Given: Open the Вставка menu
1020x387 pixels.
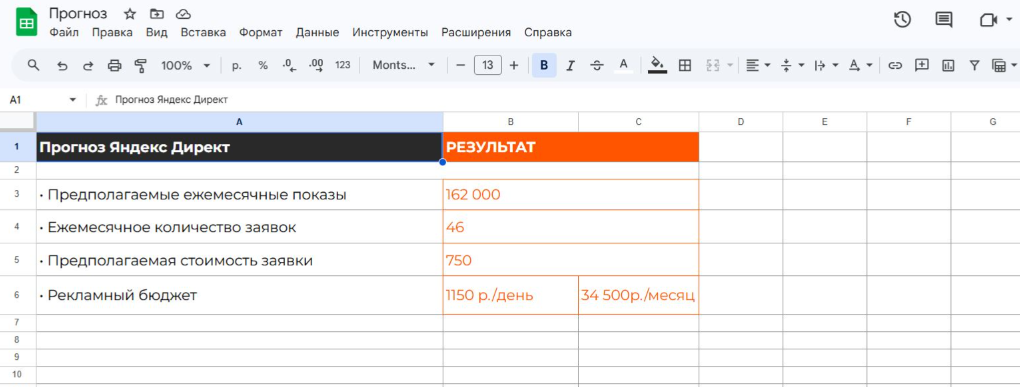Looking at the screenshot, I should tap(204, 33).
